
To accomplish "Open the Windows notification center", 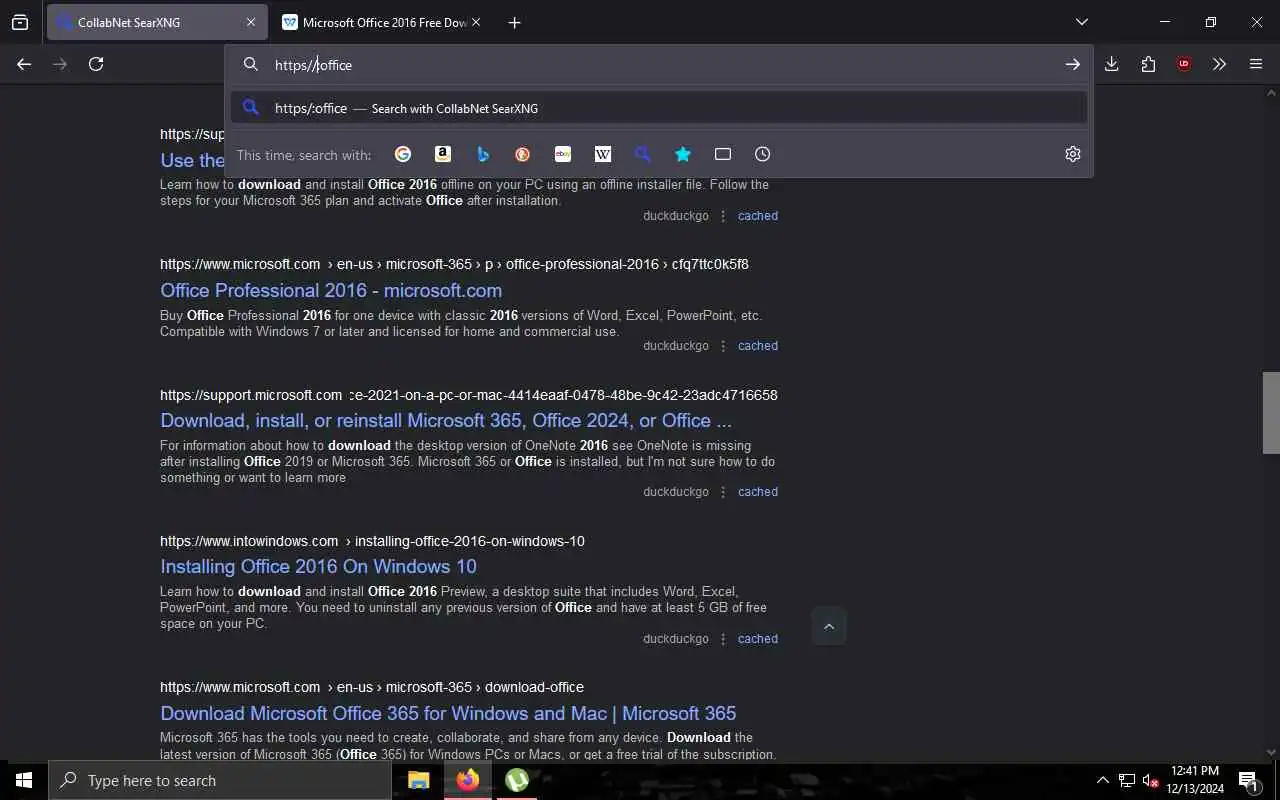I will pos(1248,780).
